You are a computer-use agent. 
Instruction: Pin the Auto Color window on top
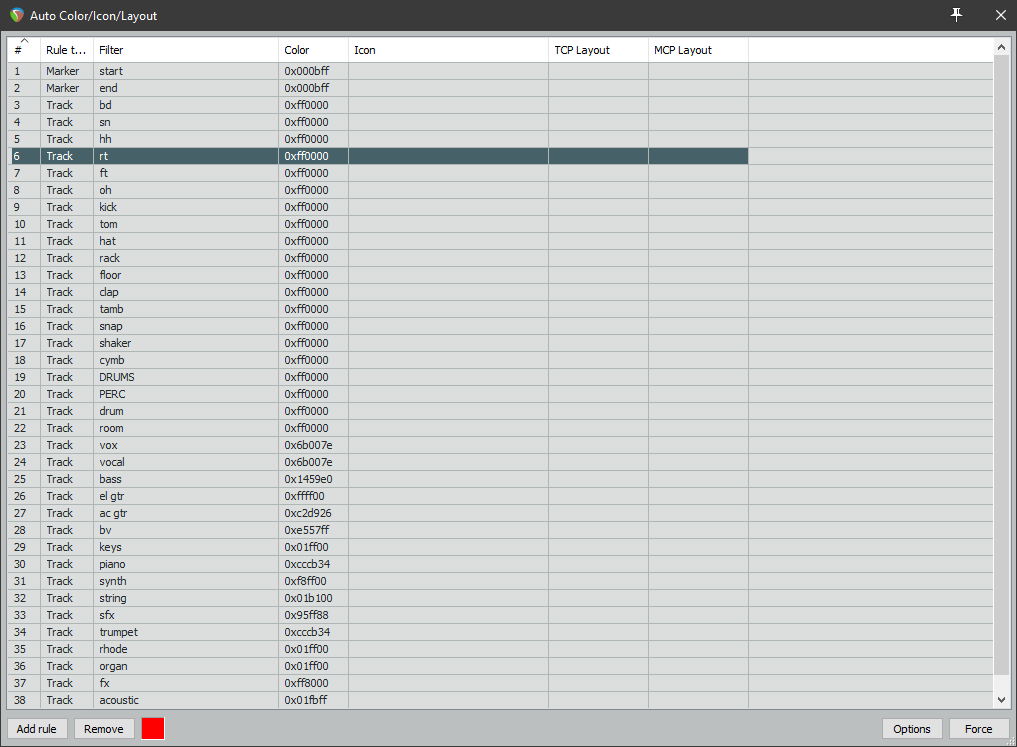957,15
